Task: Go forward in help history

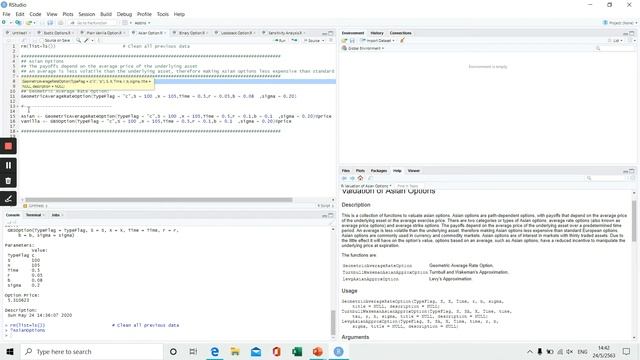Action: point(352,178)
